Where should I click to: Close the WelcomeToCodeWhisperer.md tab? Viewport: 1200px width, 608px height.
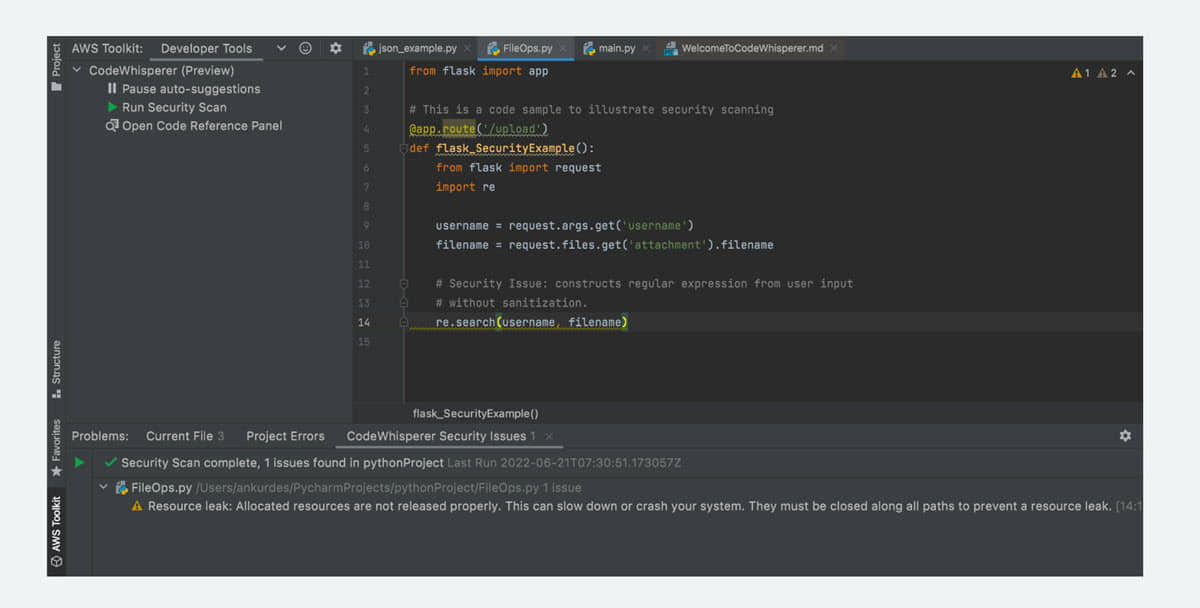click(833, 48)
